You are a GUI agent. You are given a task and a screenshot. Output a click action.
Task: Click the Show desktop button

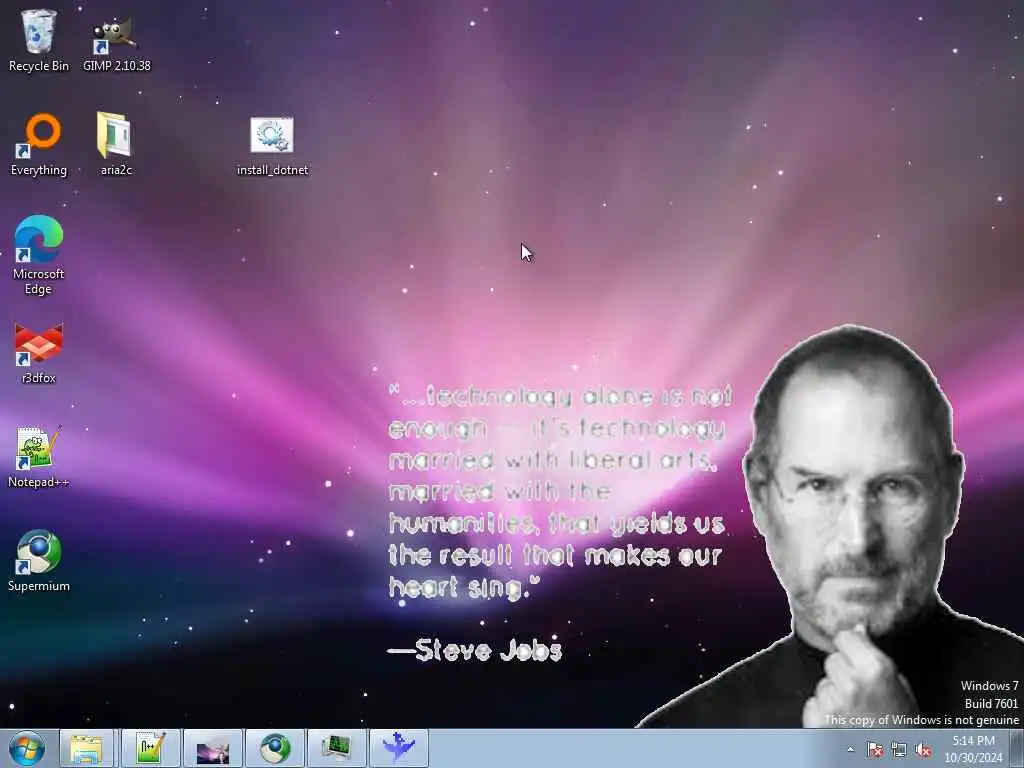pyautogui.click(x=1017, y=748)
